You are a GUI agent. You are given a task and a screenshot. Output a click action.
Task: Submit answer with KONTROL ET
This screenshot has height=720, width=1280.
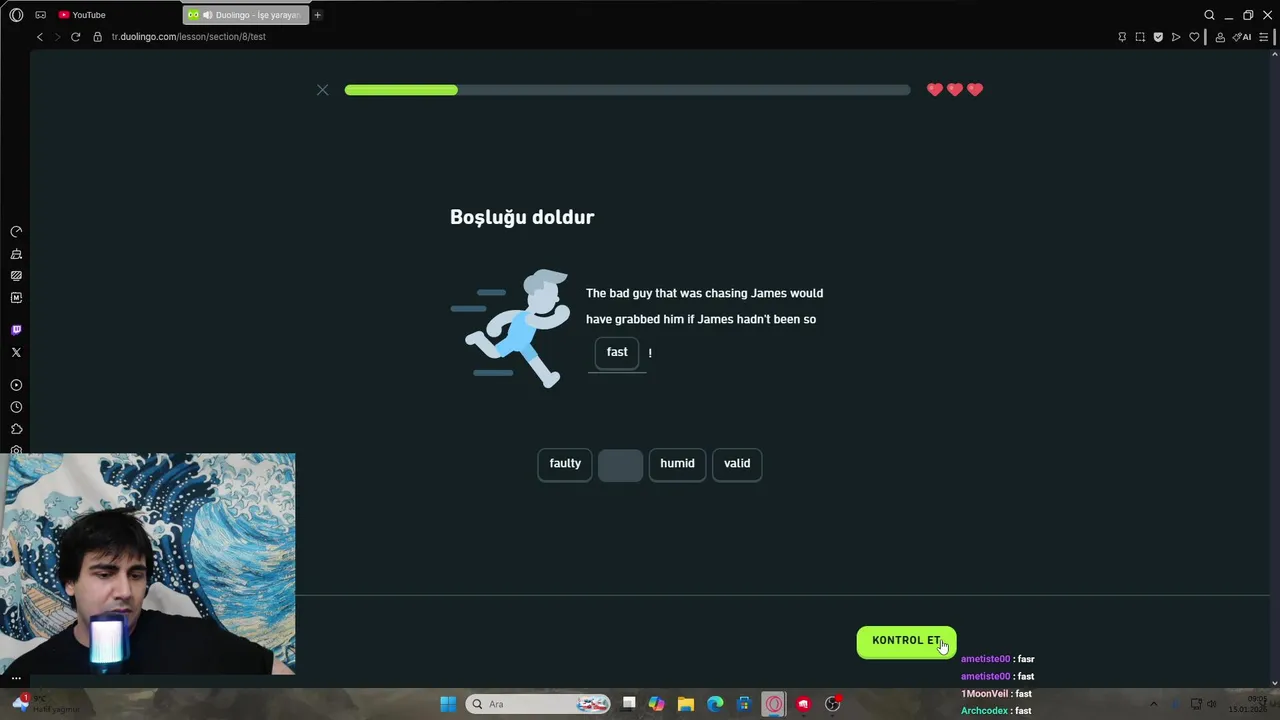(906, 641)
